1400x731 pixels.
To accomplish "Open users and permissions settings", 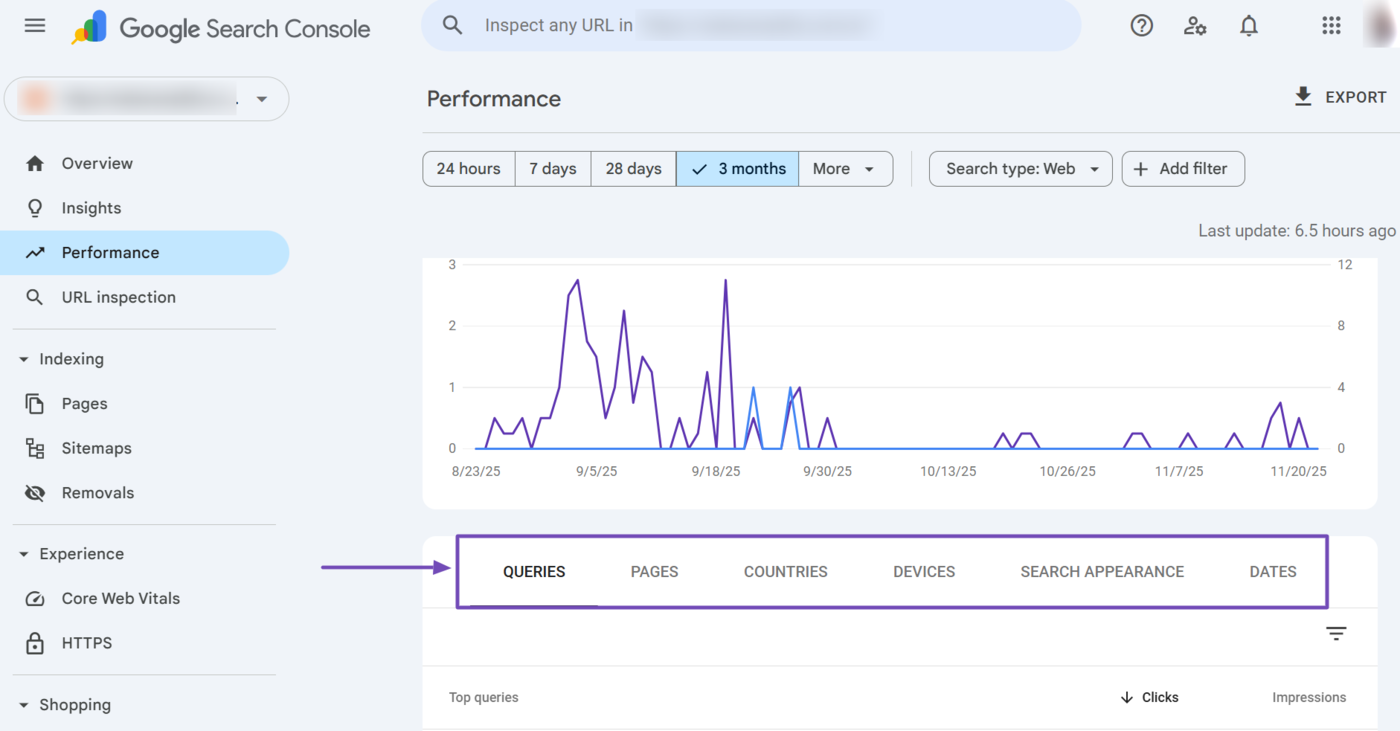I will [1194, 25].
